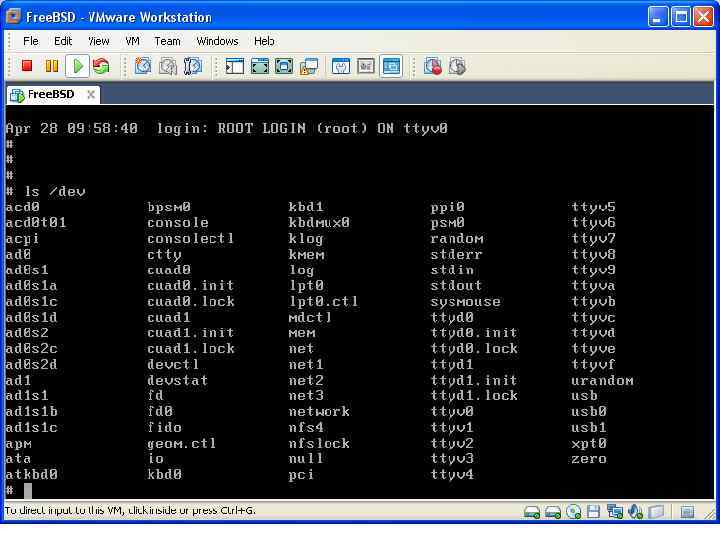
Task: Toggle the sidebar panel toolbar icon
Action: point(235,67)
